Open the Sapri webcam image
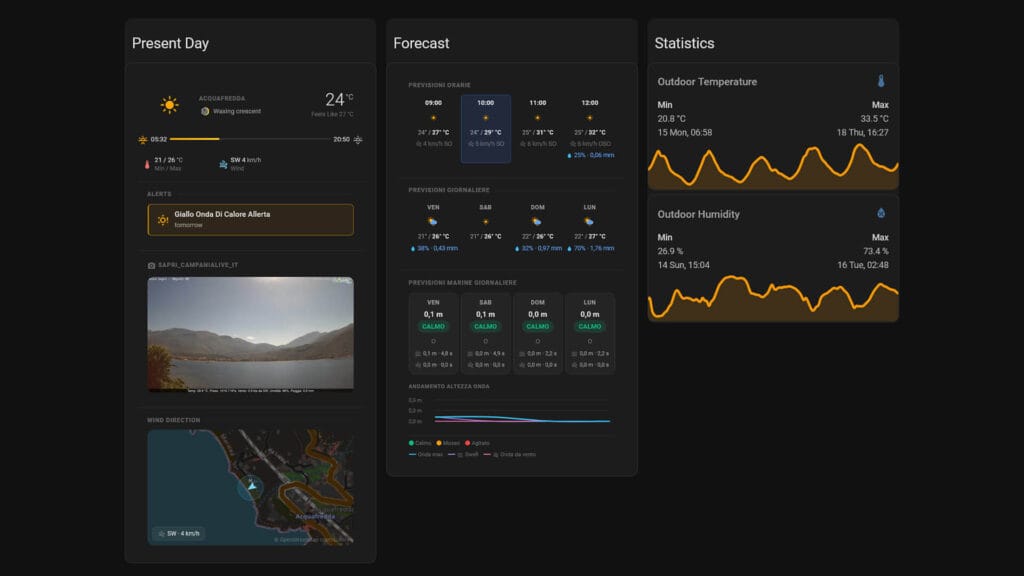This screenshot has width=1024, height=576. [251, 334]
